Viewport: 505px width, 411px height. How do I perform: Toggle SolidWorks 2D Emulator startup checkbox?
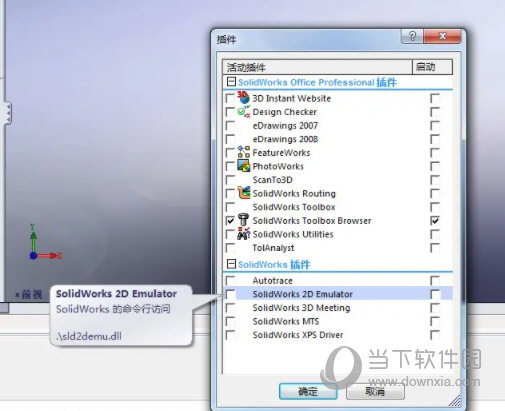pyautogui.click(x=435, y=294)
